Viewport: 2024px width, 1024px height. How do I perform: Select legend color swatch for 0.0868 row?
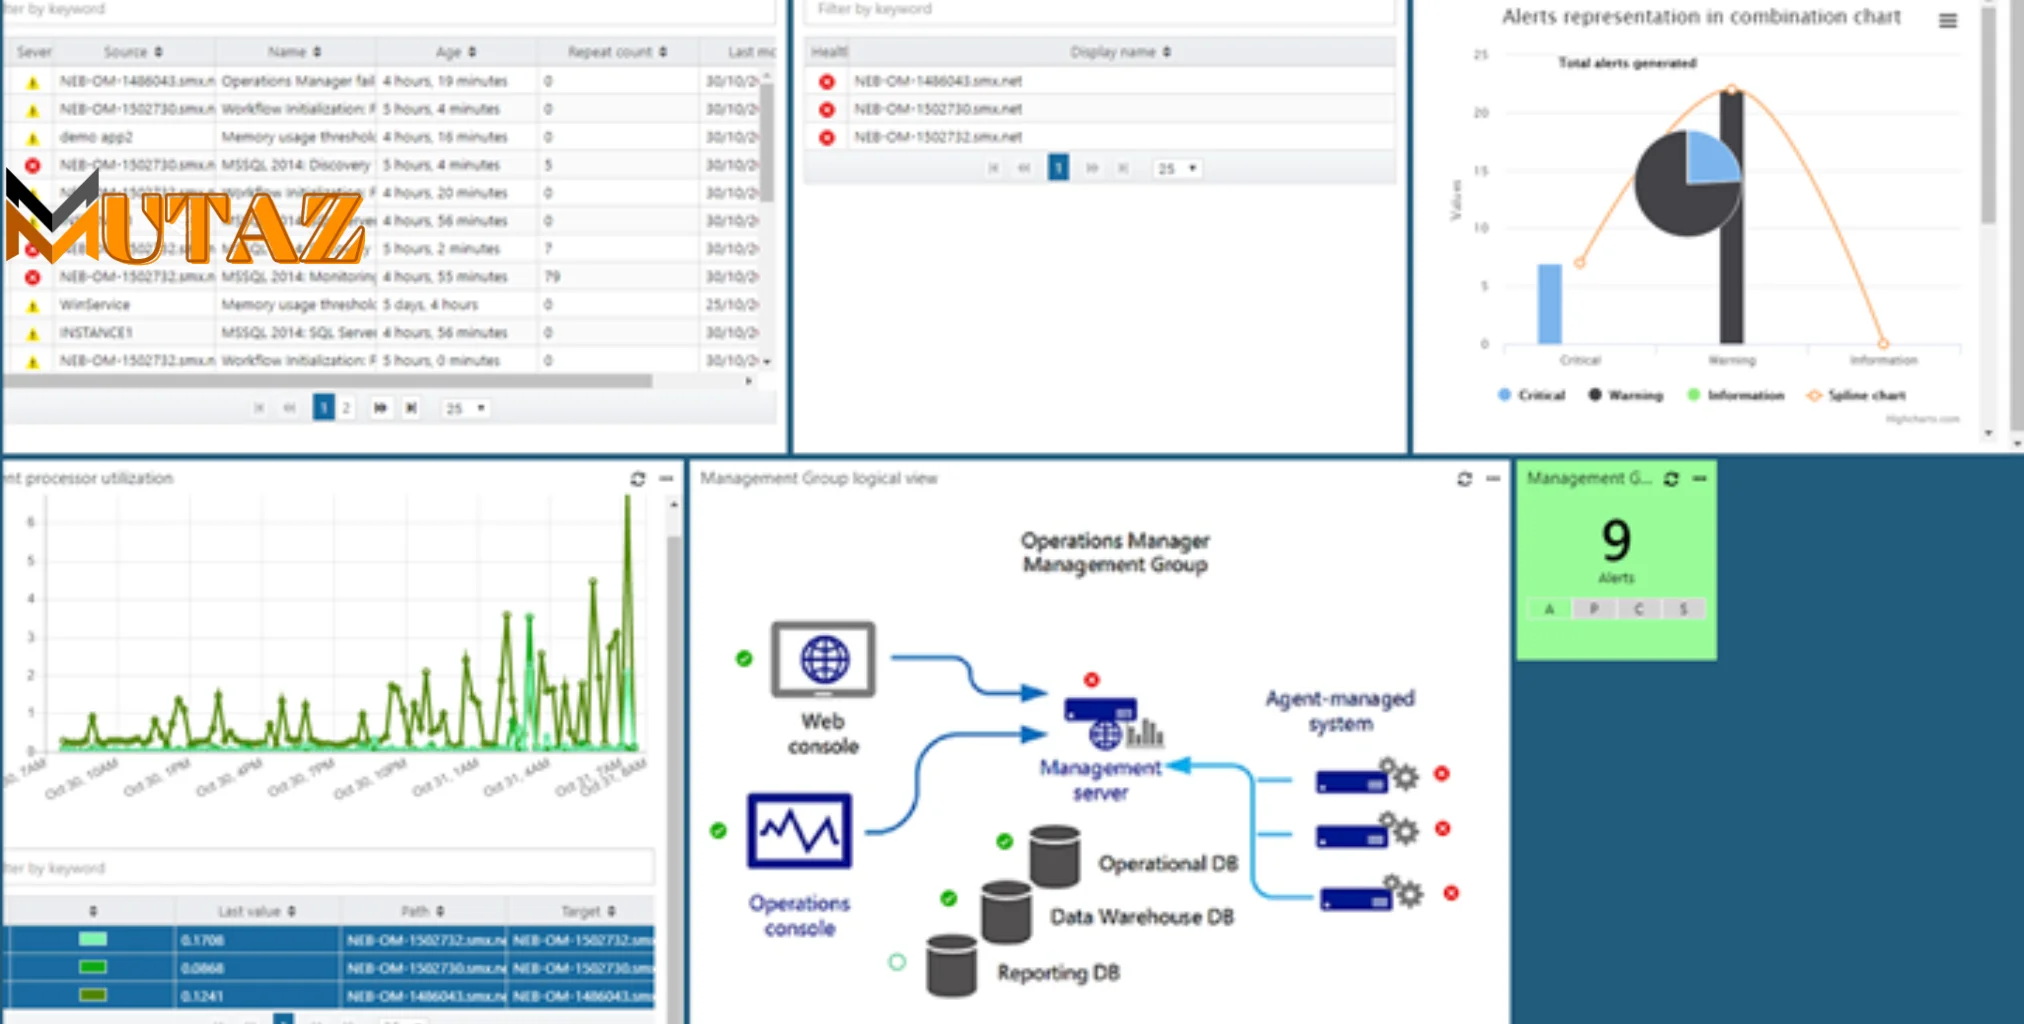tap(92, 967)
